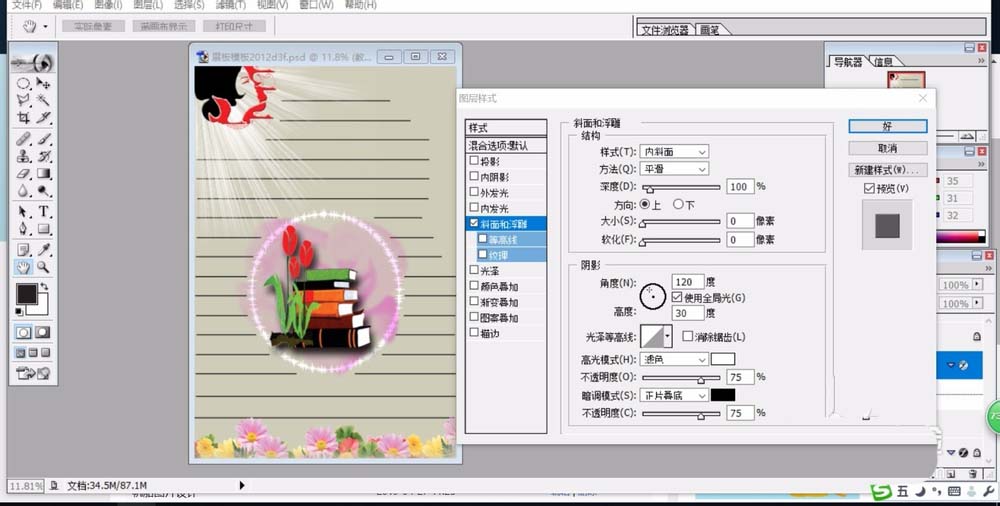Expand the 方法(Q) technique dropdown
Viewport: 1000px width, 506px height.
[x=675, y=169]
